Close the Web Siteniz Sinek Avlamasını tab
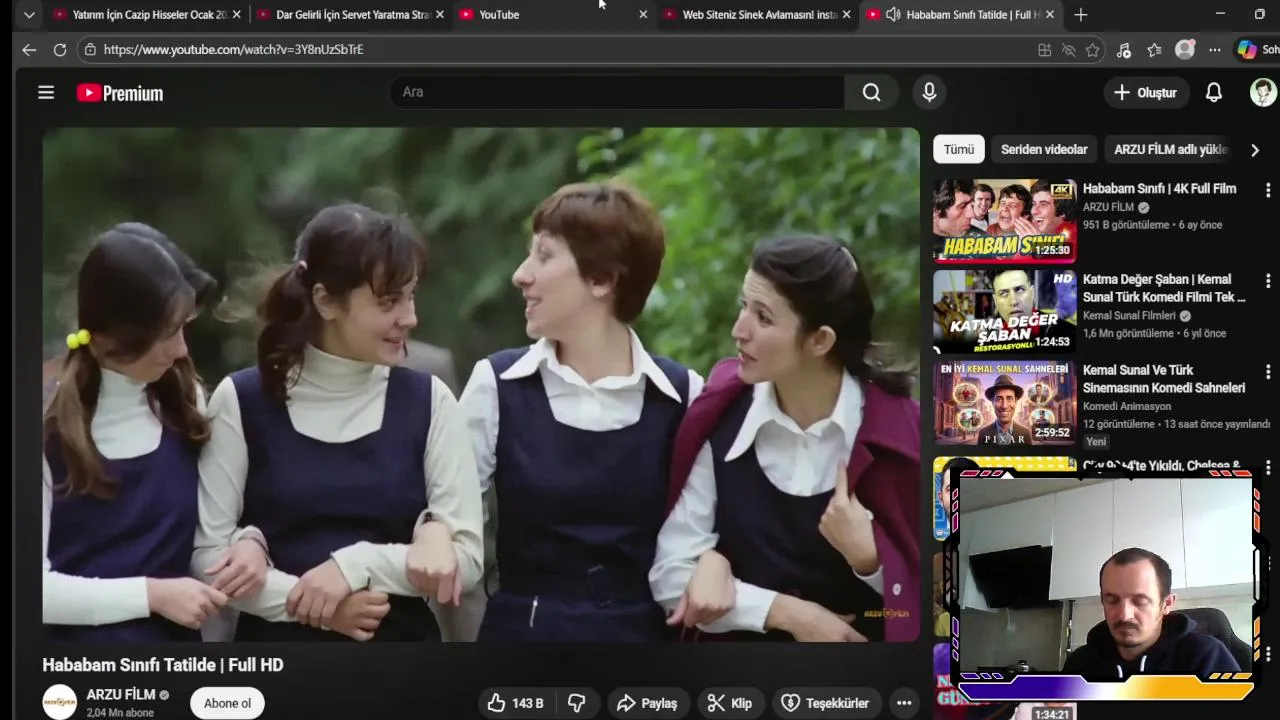This screenshot has height=720, width=1280. coord(847,15)
